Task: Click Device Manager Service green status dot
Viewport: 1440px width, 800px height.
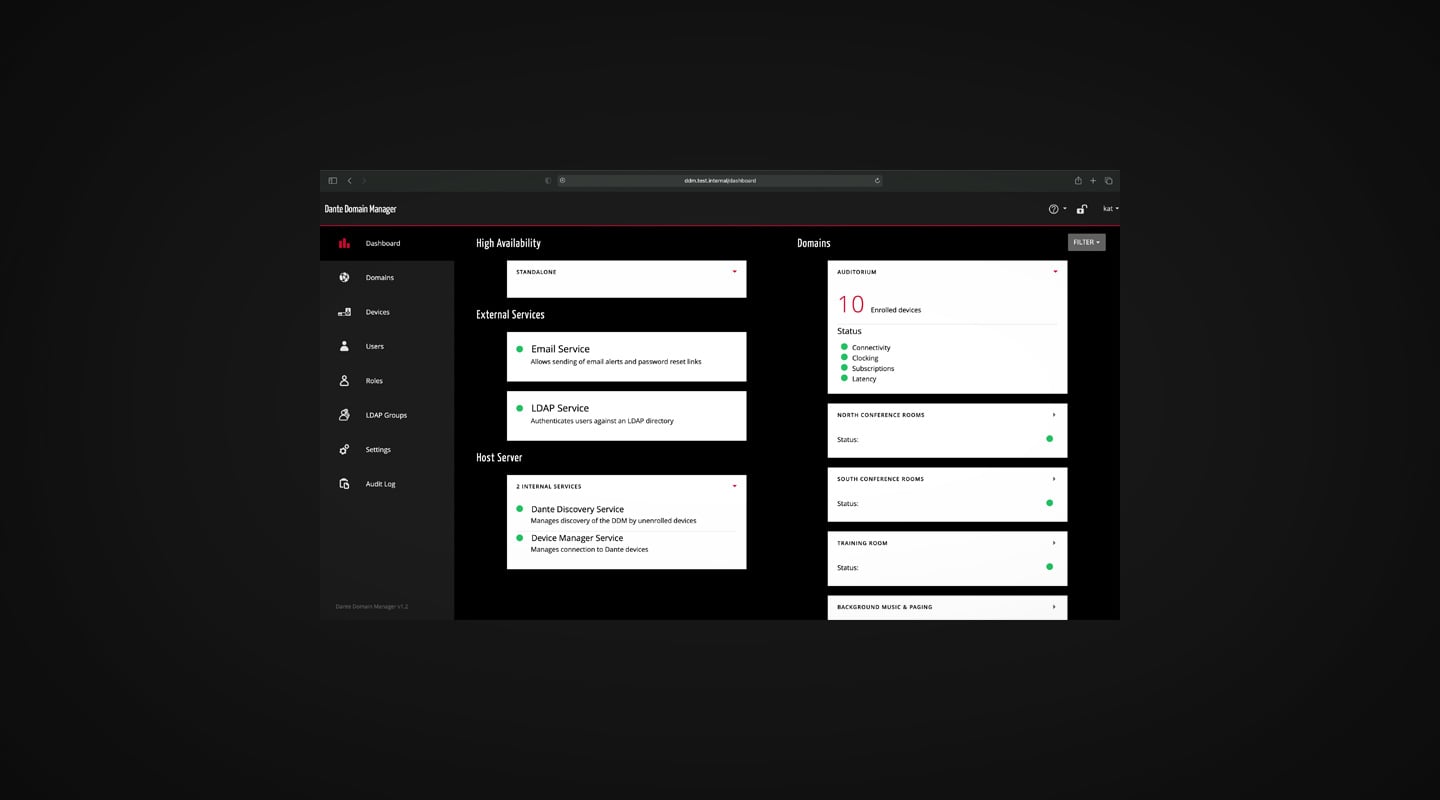Action: [520, 538]
